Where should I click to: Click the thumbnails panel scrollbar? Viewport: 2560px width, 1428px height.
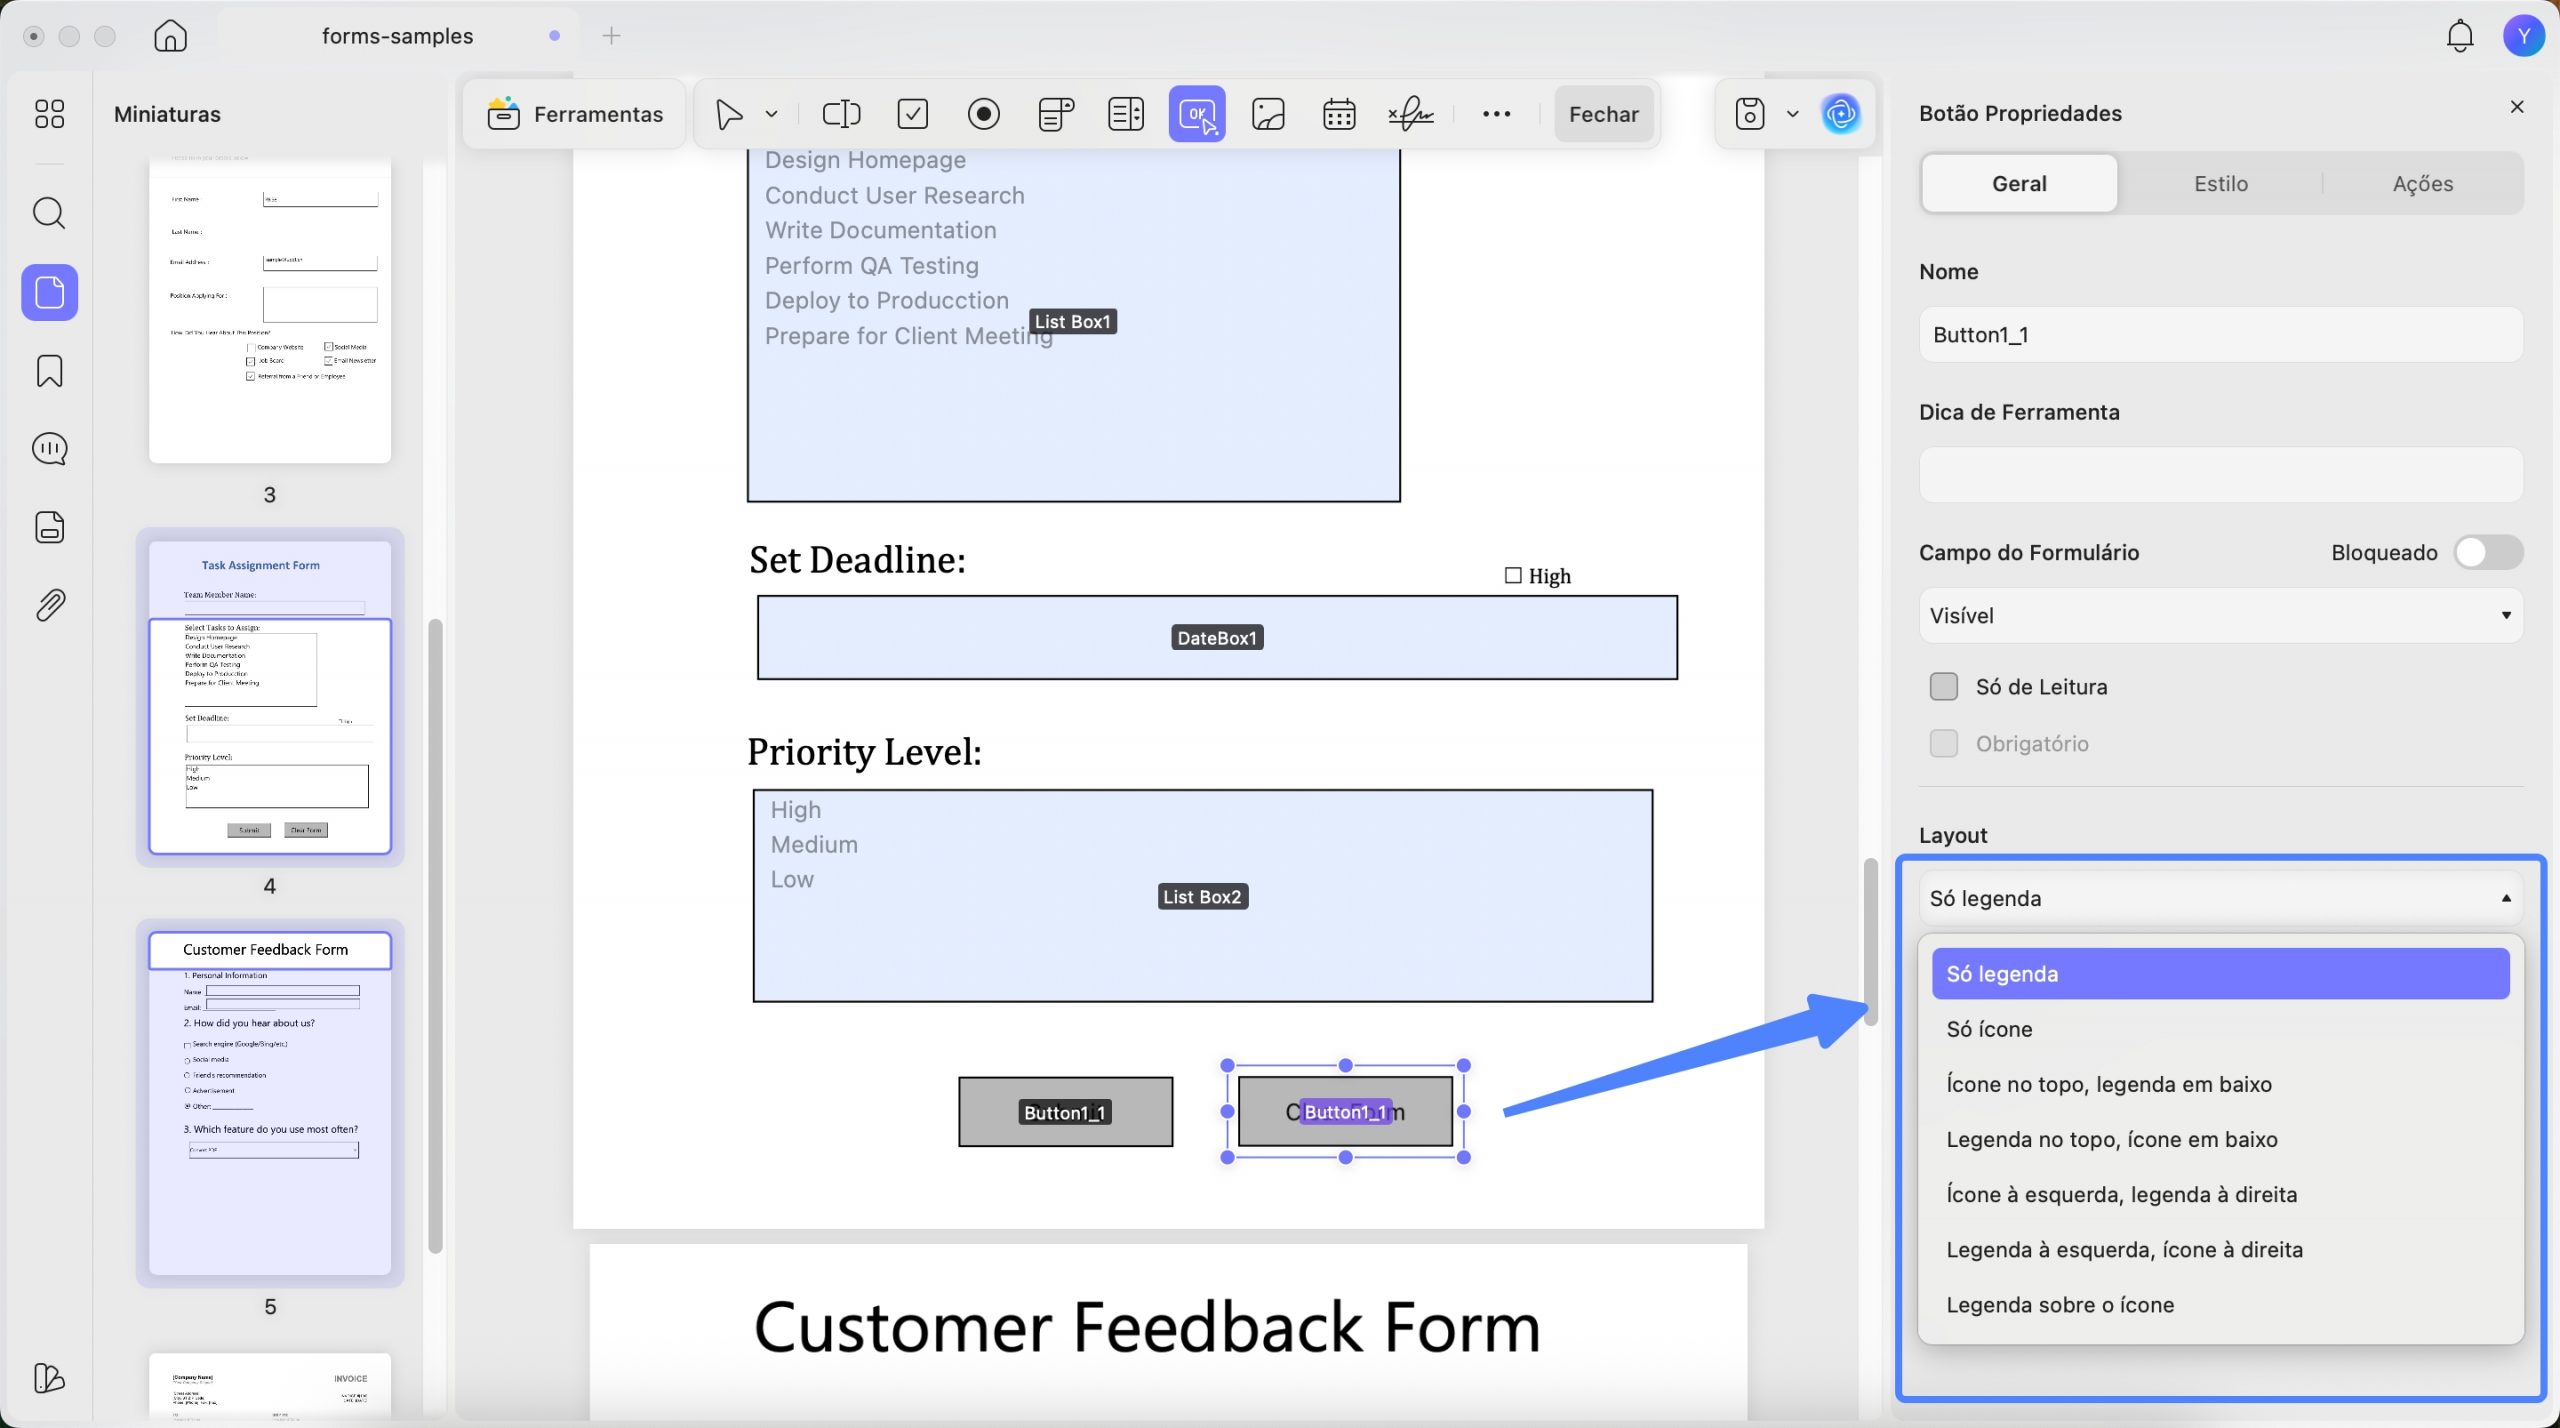435,936
